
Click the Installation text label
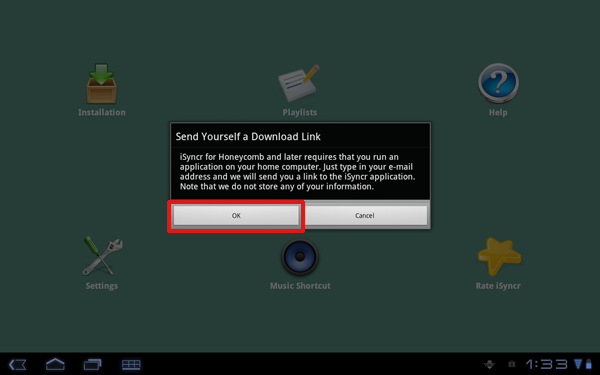(102, 112)
